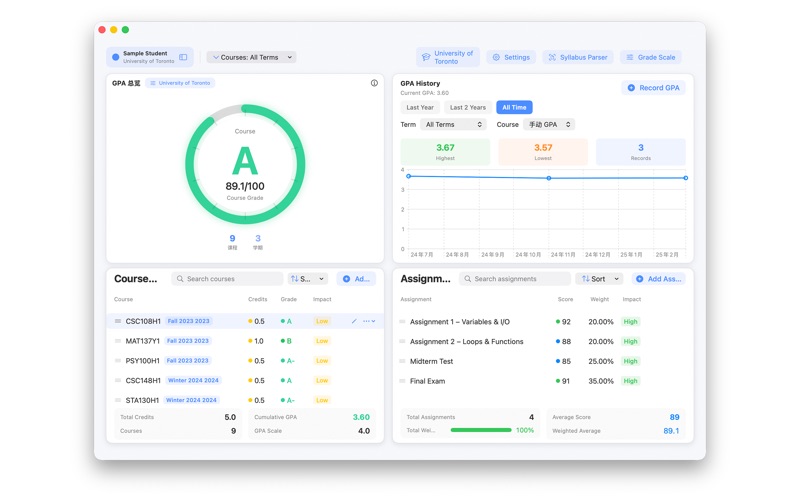Click the High impact badge for Final Exam
Image resolution: width=800 pixels, height=500 pixels.
(x=631, y=381)
